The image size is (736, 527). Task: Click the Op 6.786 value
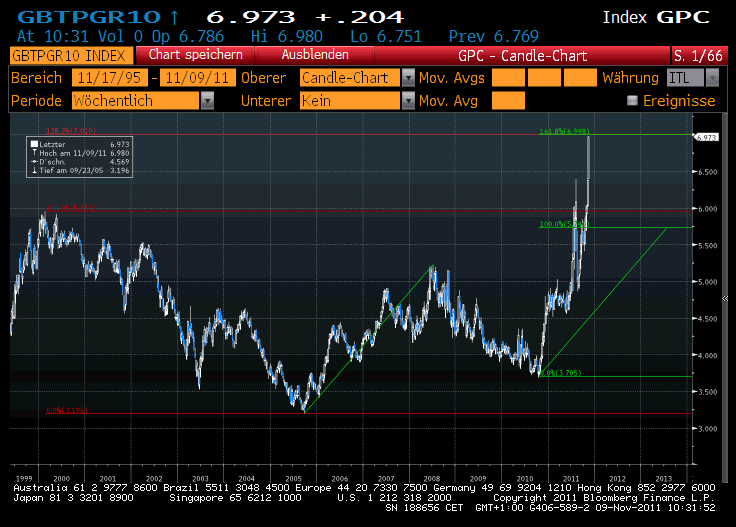click(x=188, y=37)
